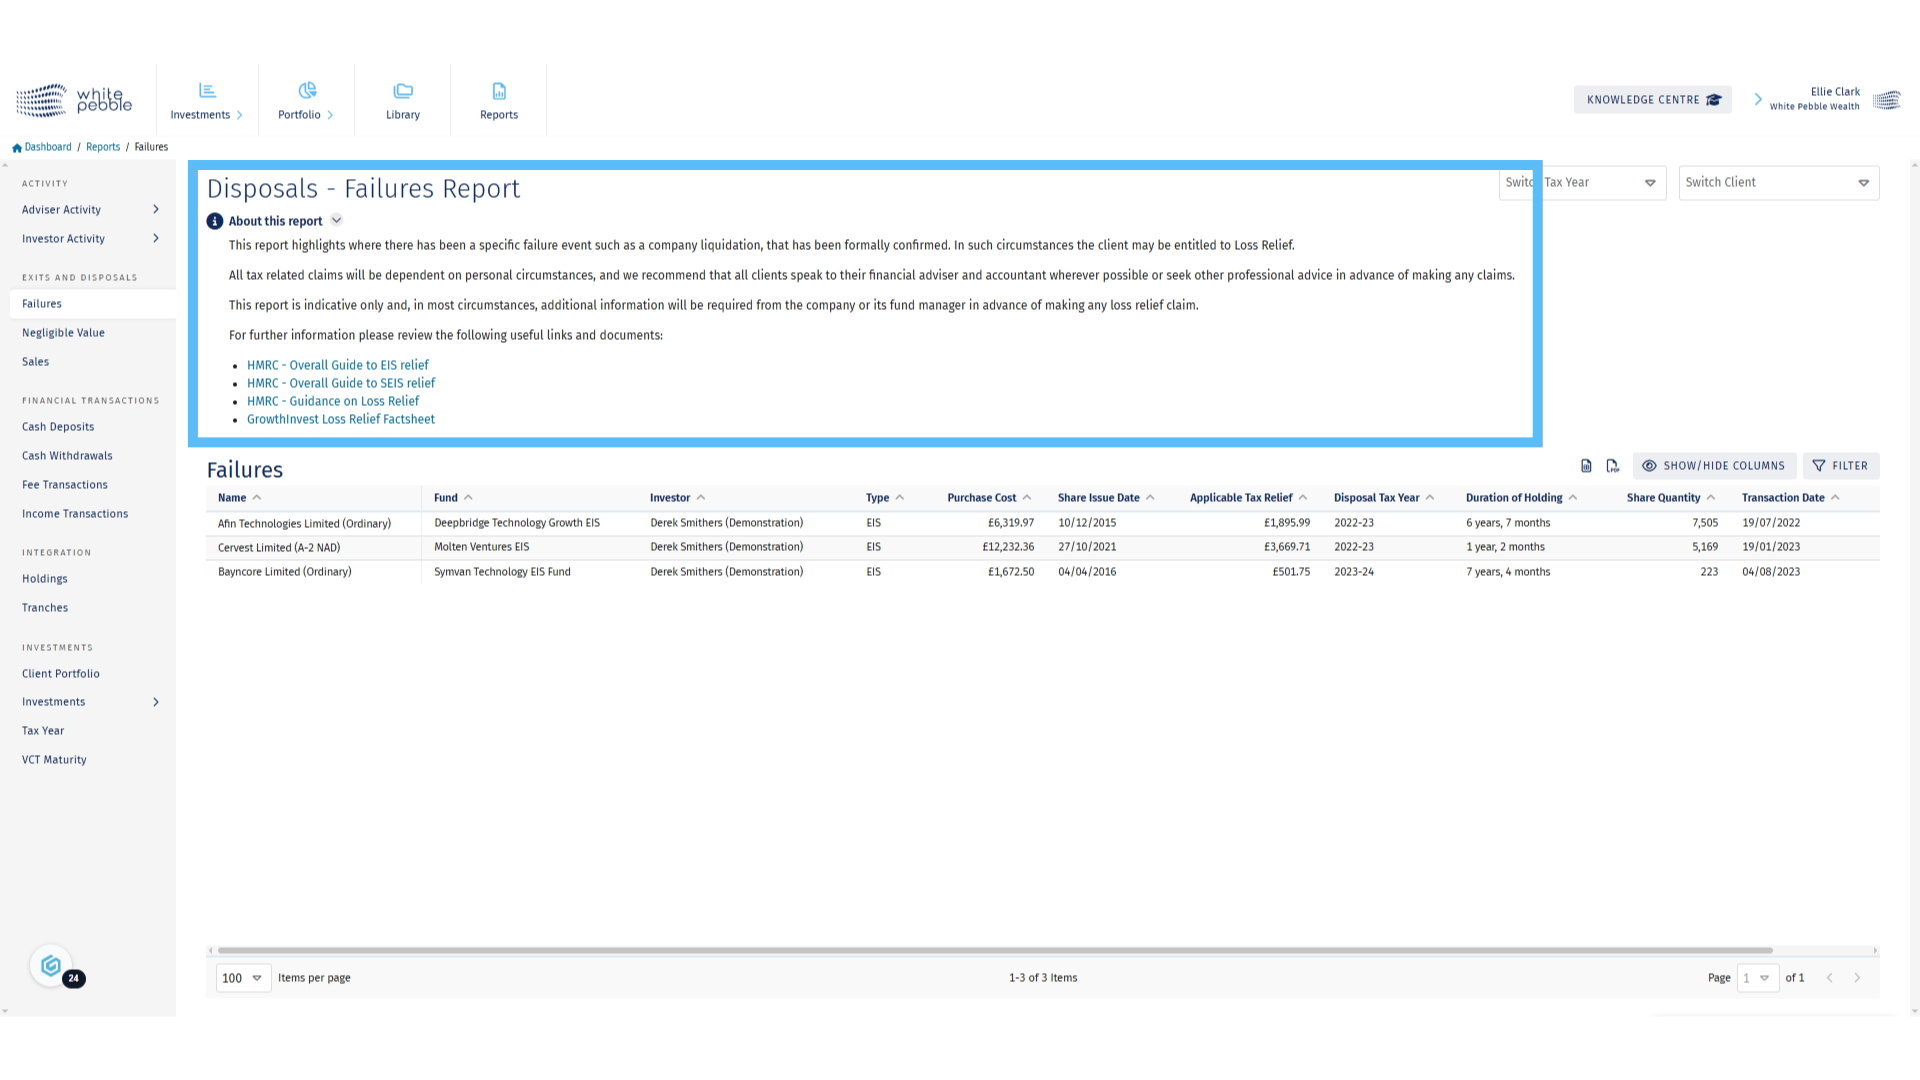Open the Library icon in top navigation
The image size is (1920, 1080).
coord(403,100)
